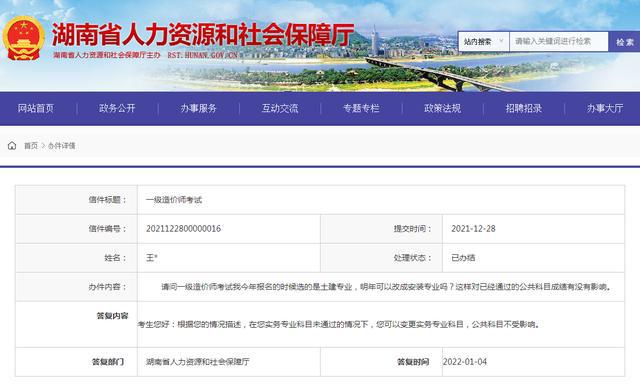This screenshot has height=388, width=640.
Task: Open the 办事大厅 menu item
Action: [x=605, y=109]
